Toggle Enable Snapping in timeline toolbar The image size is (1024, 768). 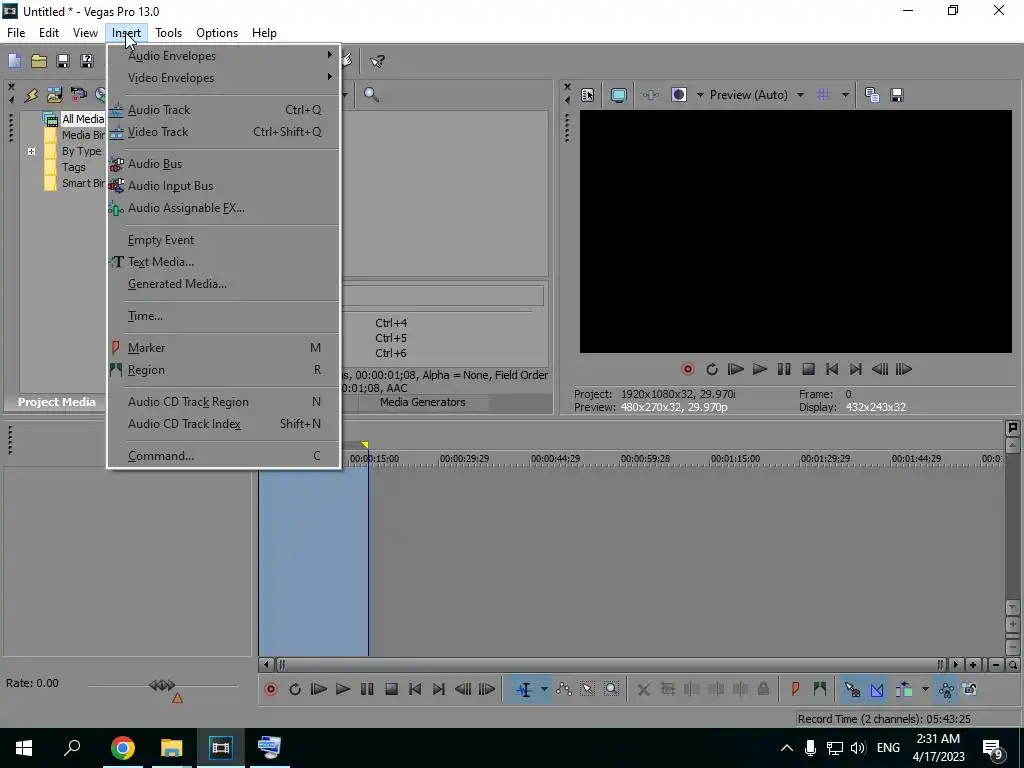click(x=852, y=689)
